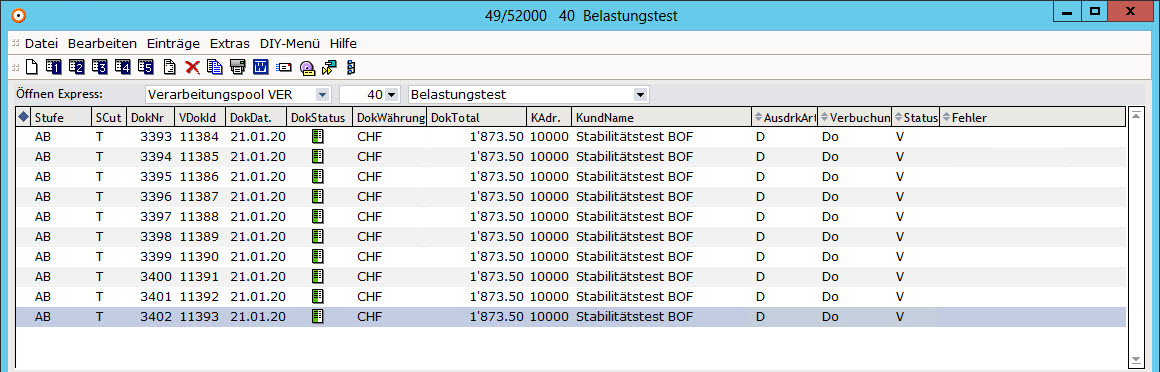Click the purple disc icon

307,68
